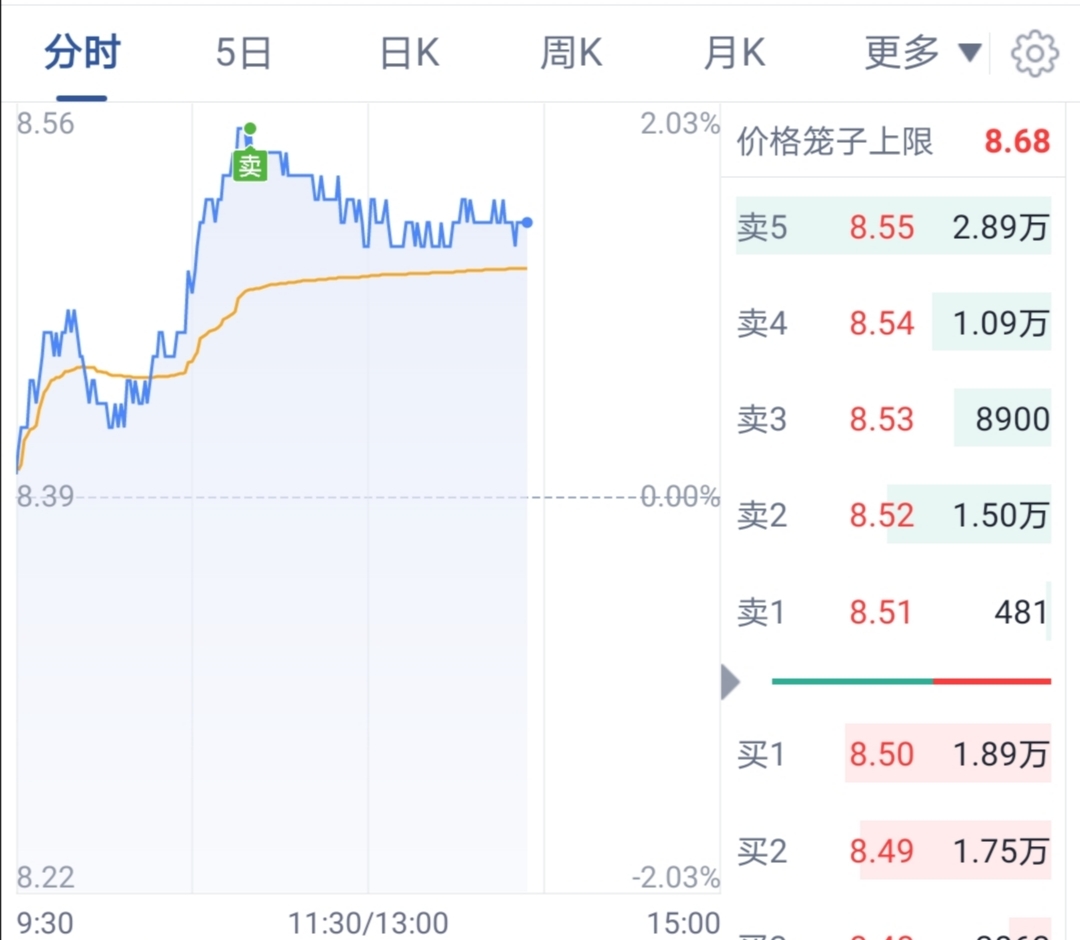The height and width of the screenshot is (940, 1080).
Task: Tap the 价格笼子上限 8.68 label
Action: pyautogui.click(x=893, y=141)
